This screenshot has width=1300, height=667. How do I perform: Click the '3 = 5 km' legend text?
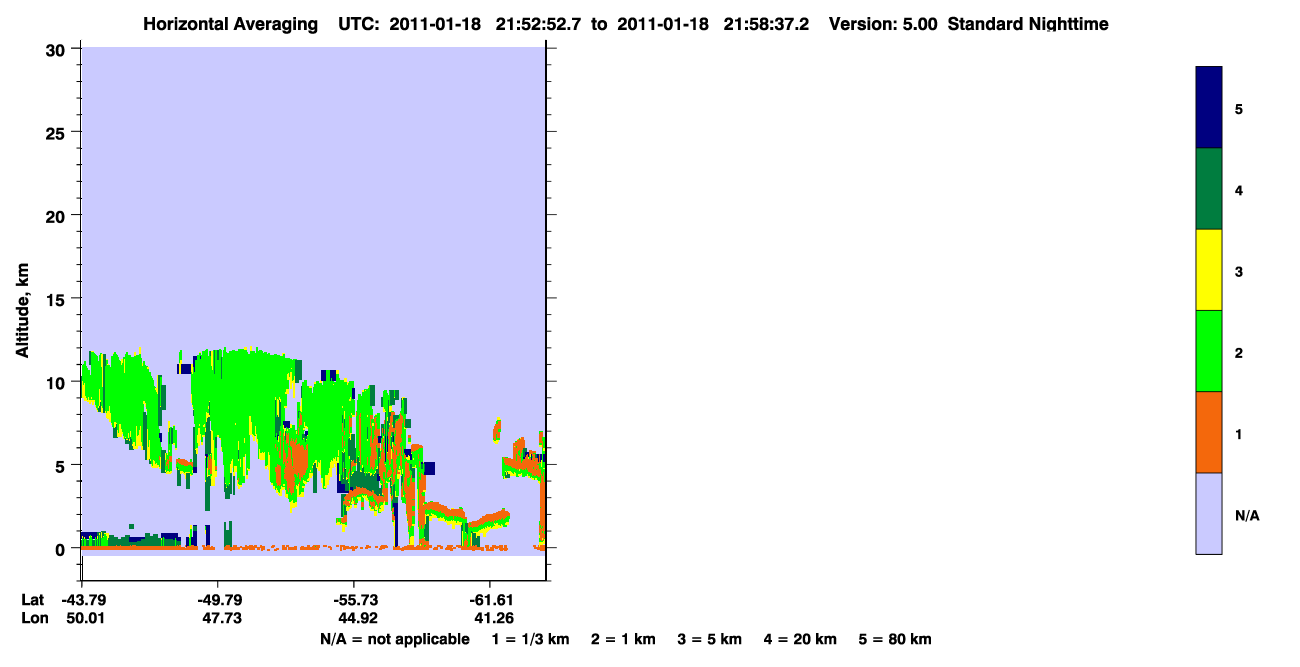710,639
